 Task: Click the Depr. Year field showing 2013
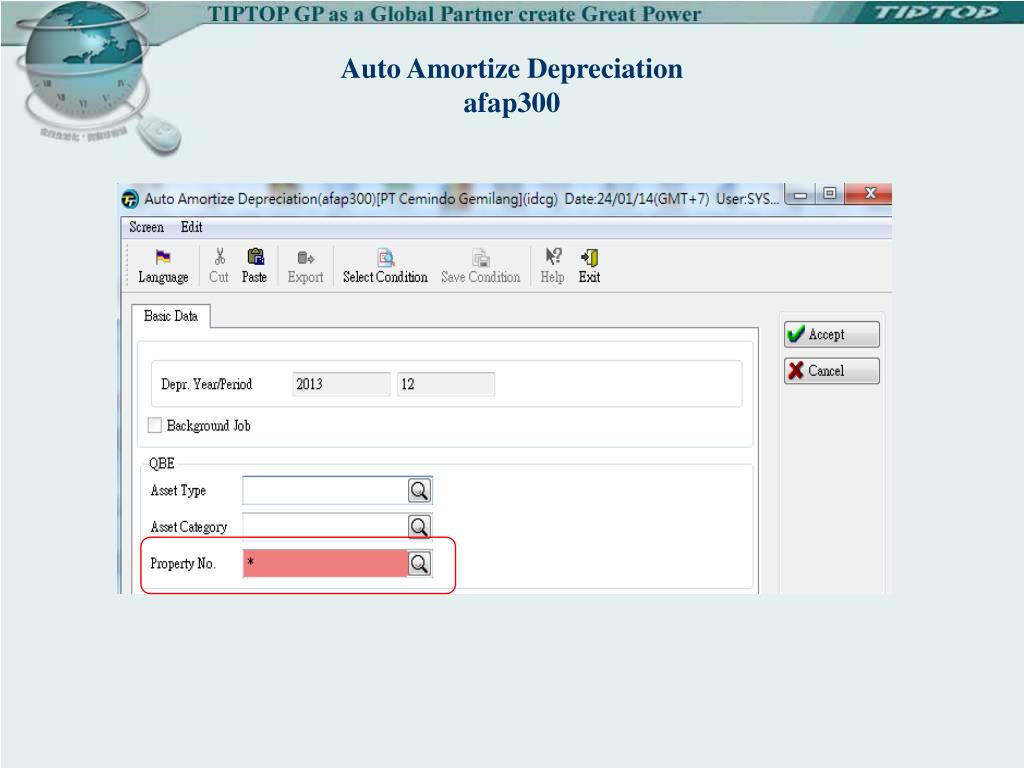341,384
